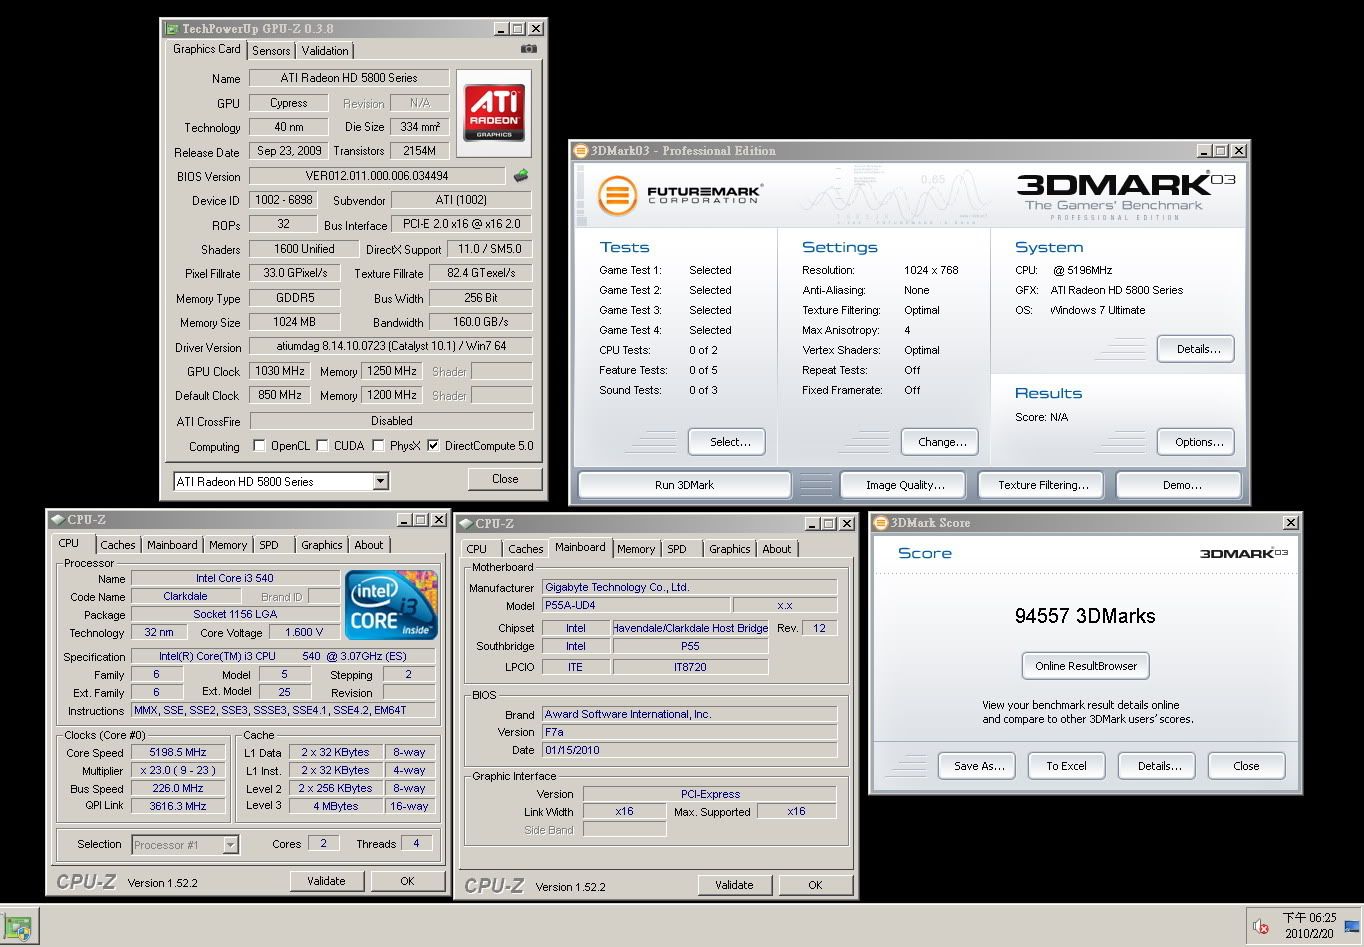
Task: Click the system Details... button in 3DMark03
Action: click(1198, 349)
